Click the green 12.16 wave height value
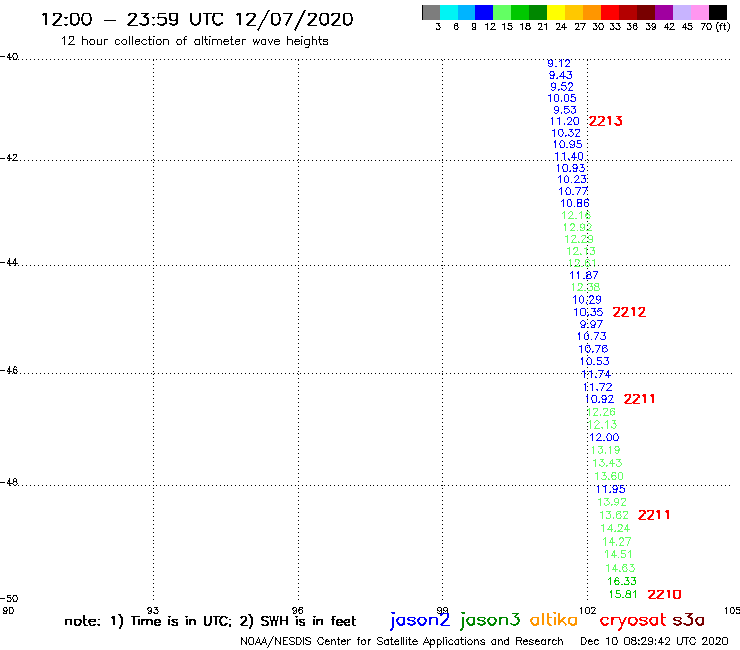This screenshot has height=650, width=740. coord(576,215)
